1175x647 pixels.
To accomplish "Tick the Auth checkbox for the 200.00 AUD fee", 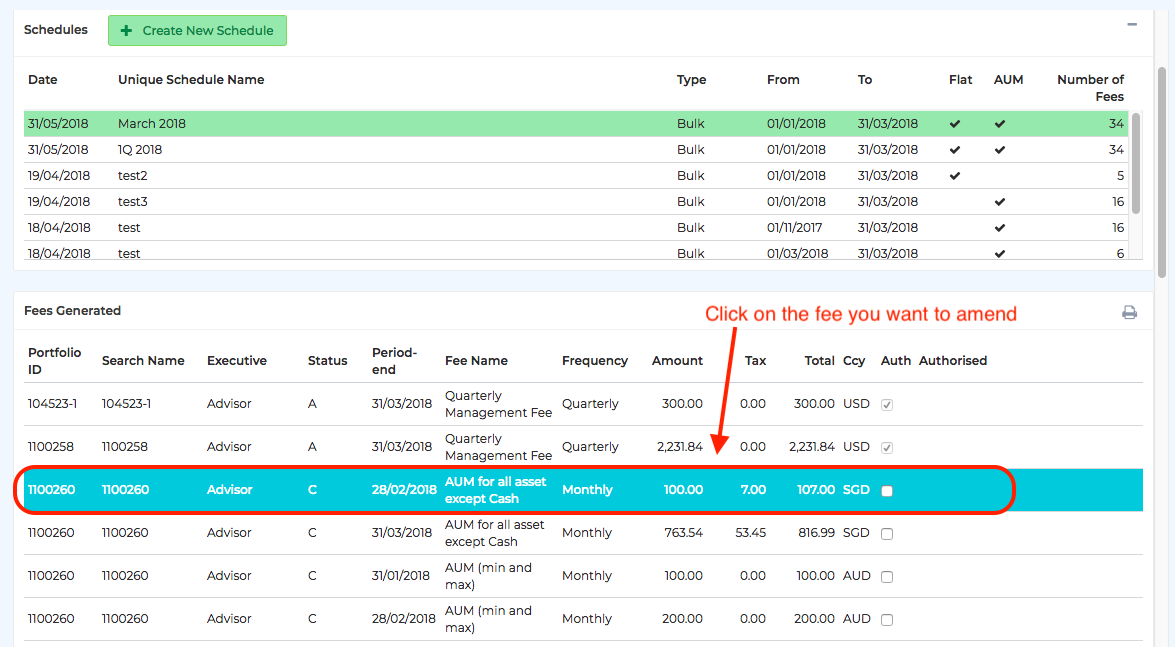I will tap(887, 620).
